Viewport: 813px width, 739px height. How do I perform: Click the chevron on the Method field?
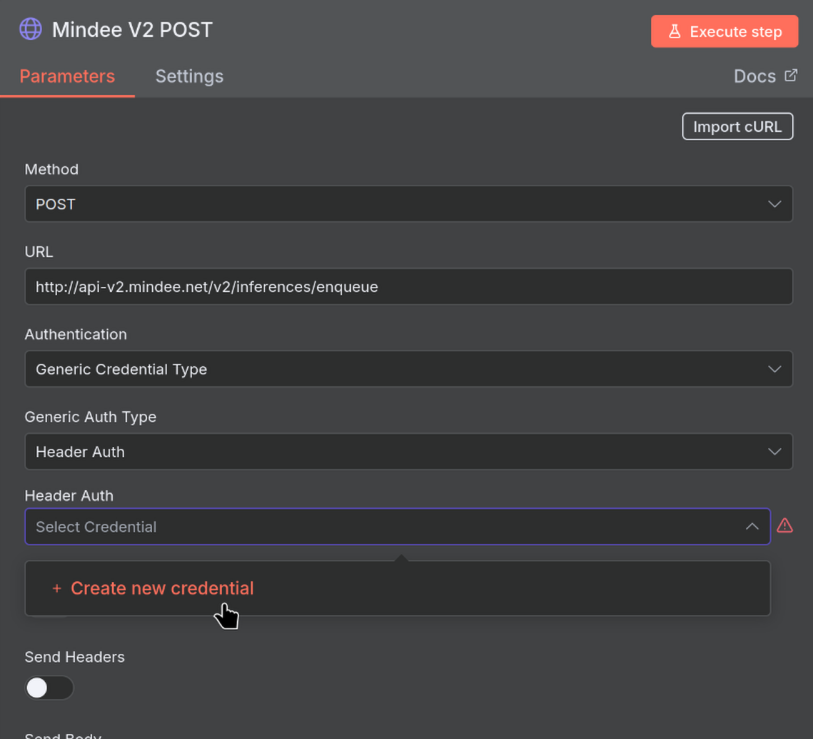tap(774, 204)
